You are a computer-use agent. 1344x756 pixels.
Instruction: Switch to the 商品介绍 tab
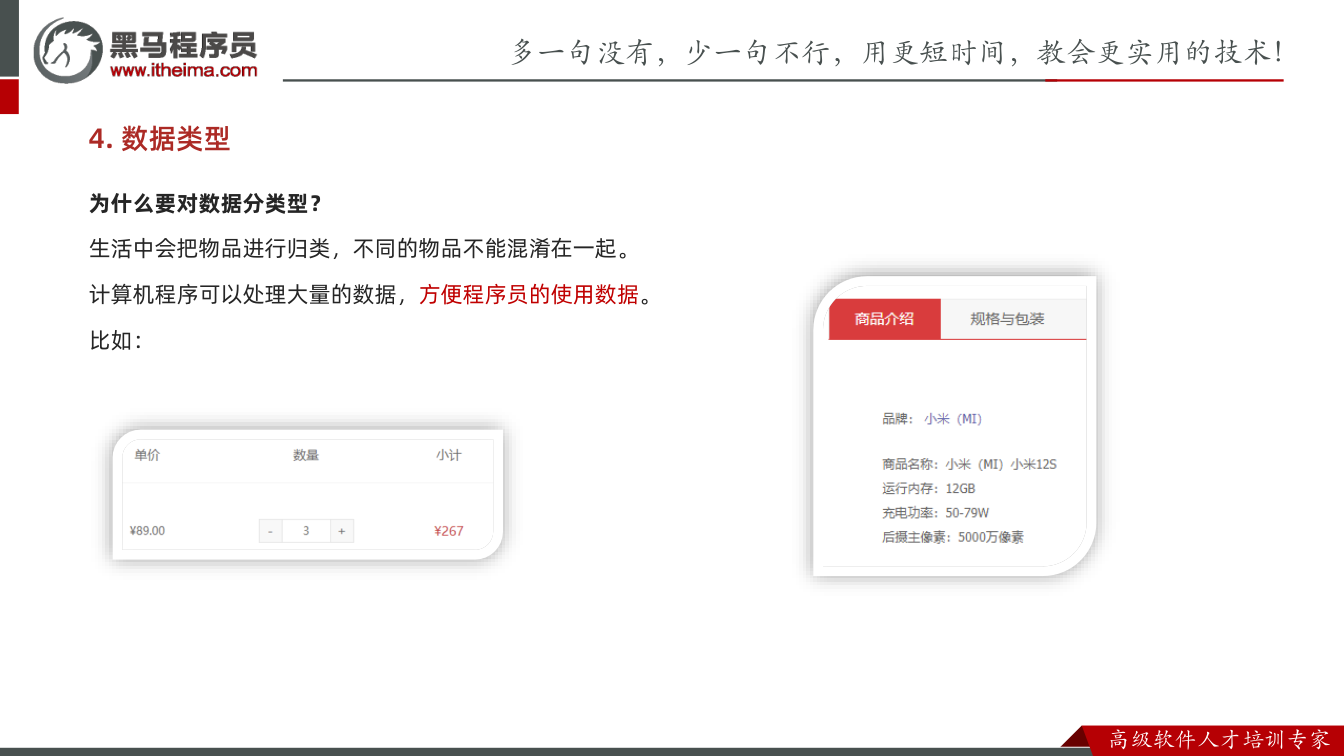pos(885,319)
